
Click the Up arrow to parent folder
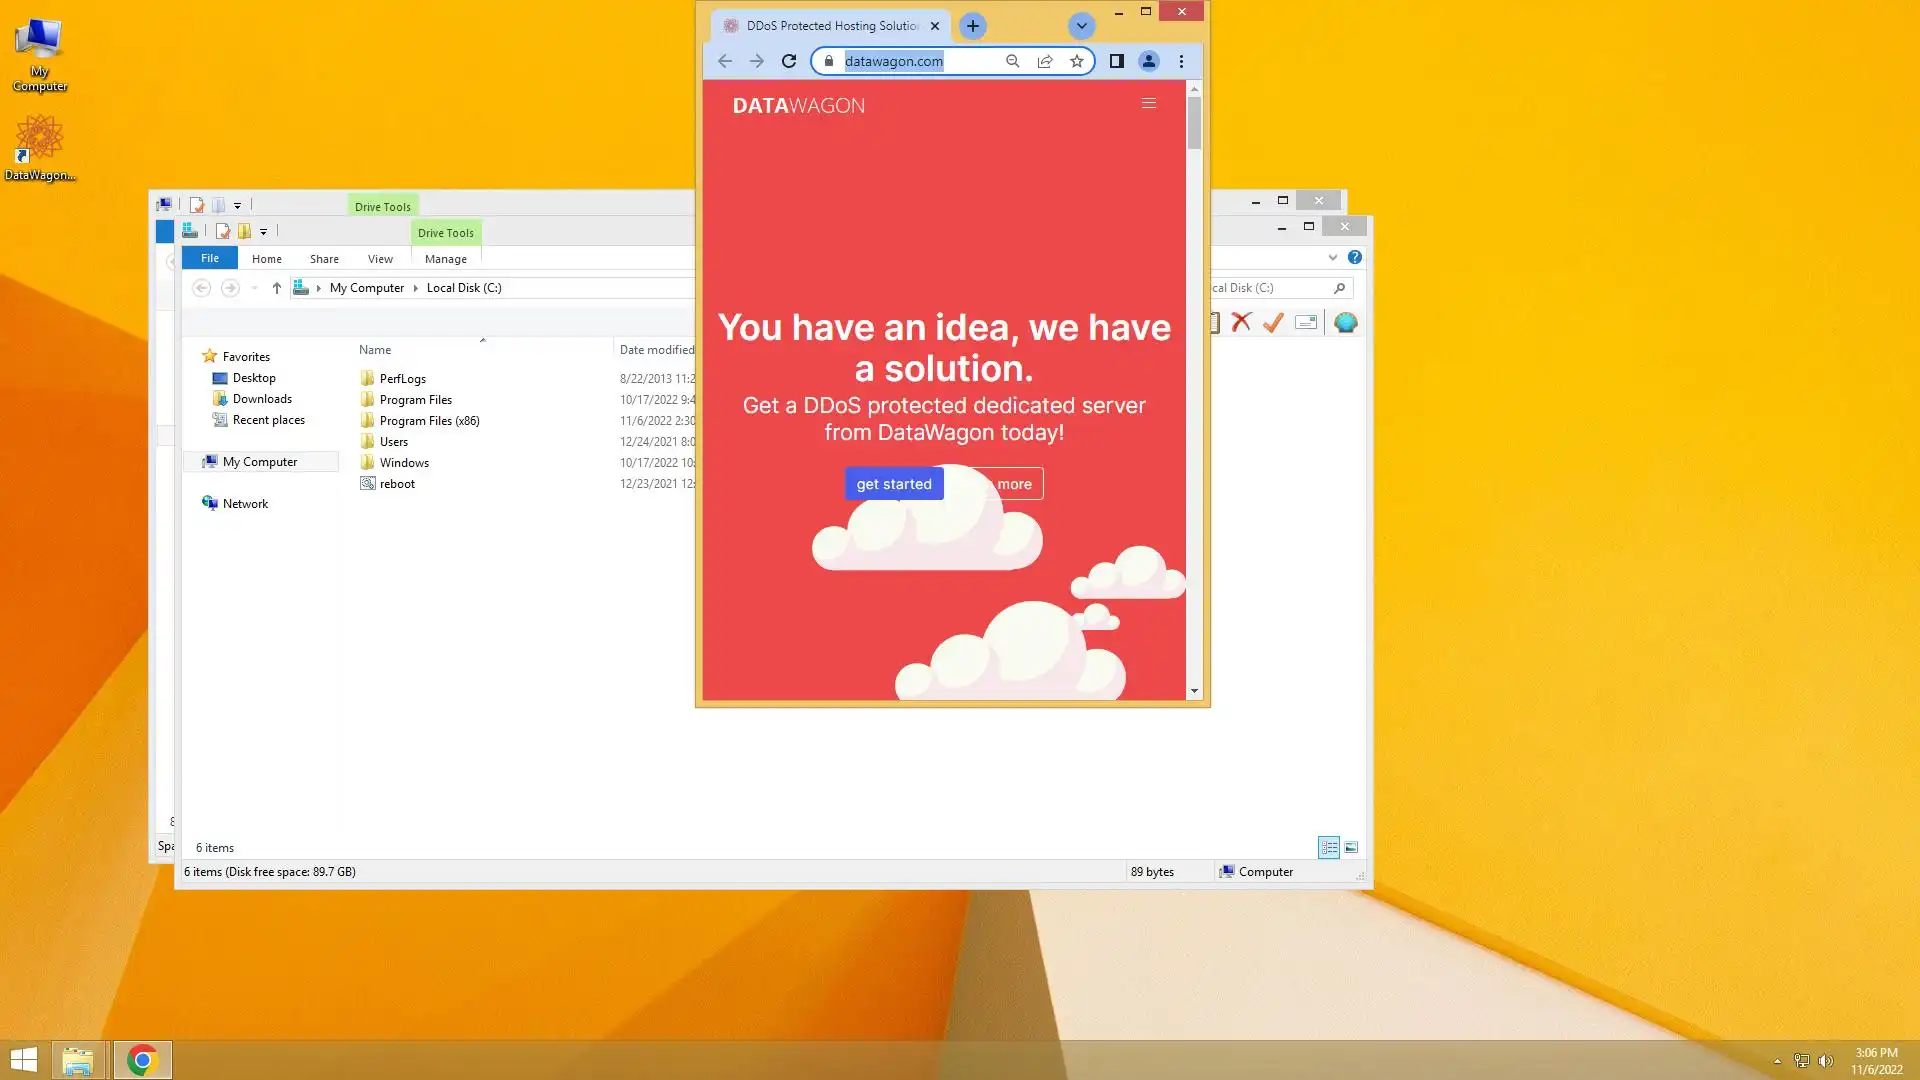(277, 288)
